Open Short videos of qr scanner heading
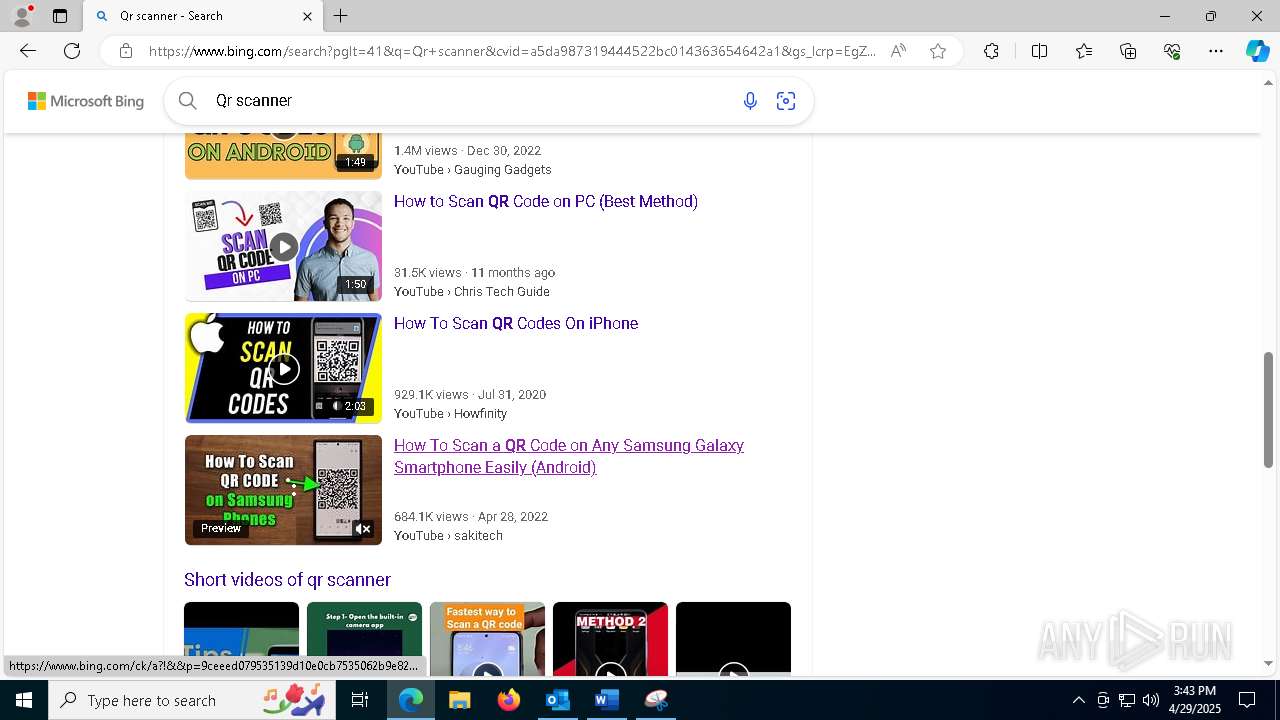 coord(287,580)
